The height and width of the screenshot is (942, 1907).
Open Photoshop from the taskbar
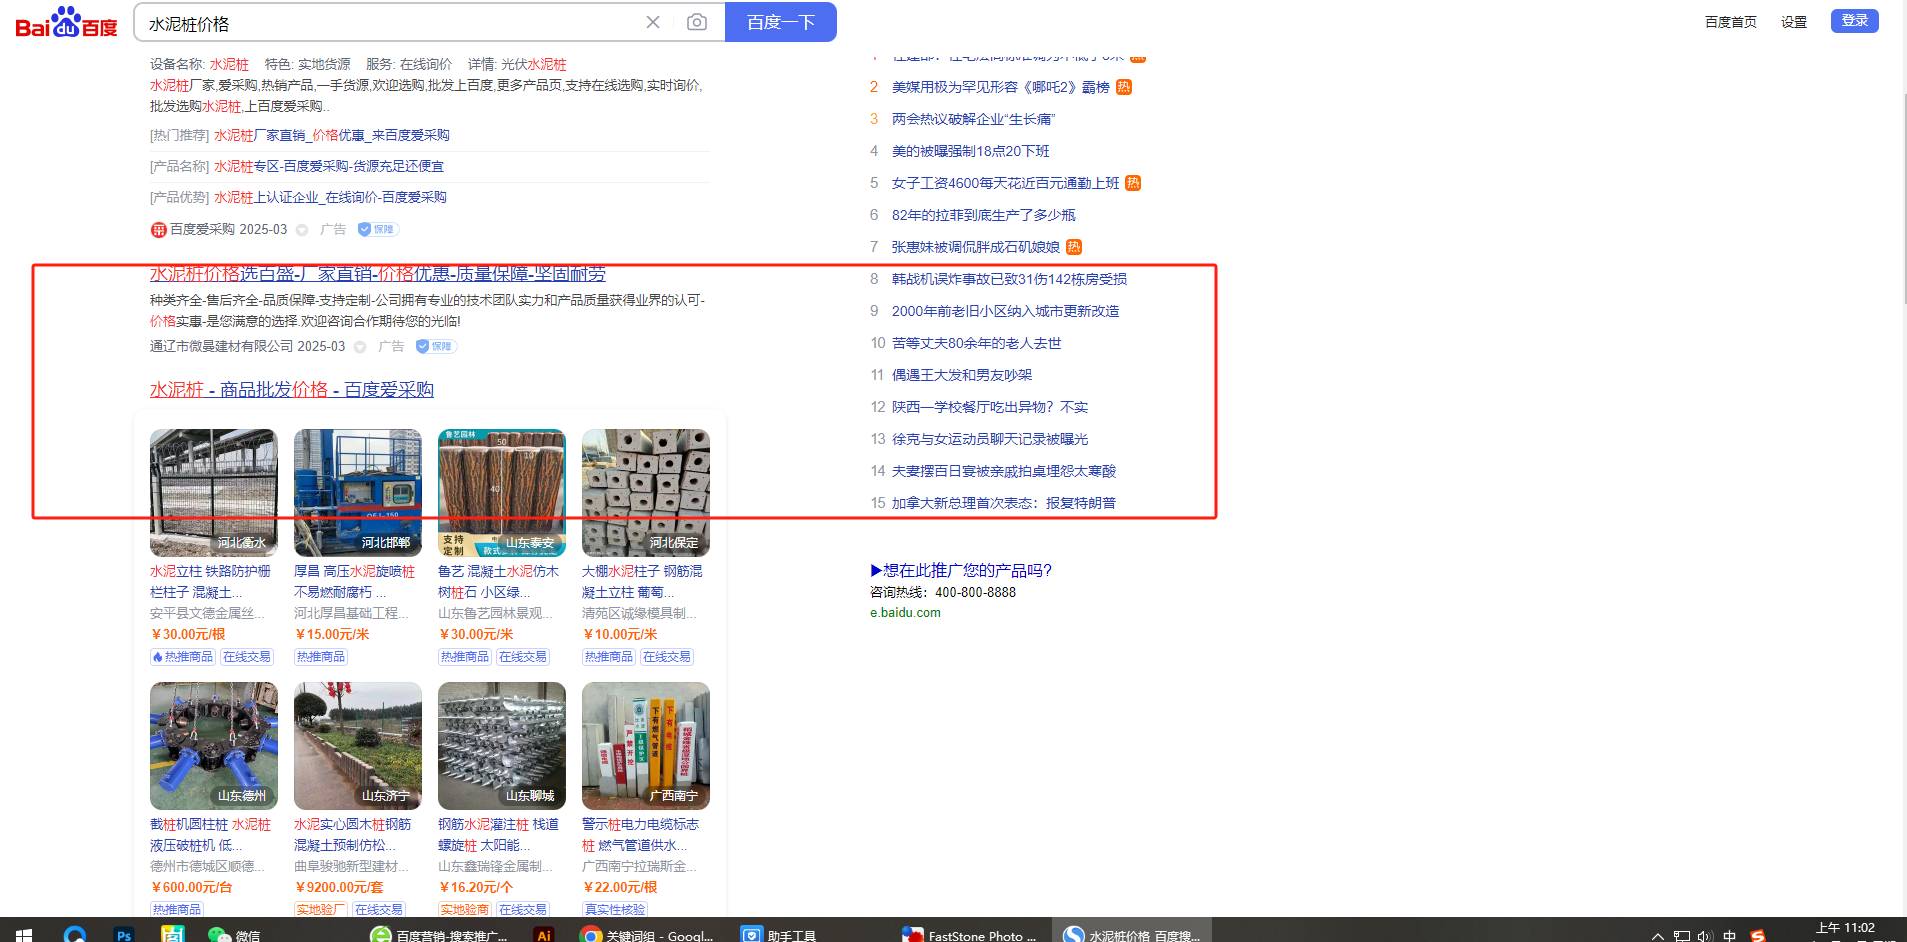click(x=124, y=935)
